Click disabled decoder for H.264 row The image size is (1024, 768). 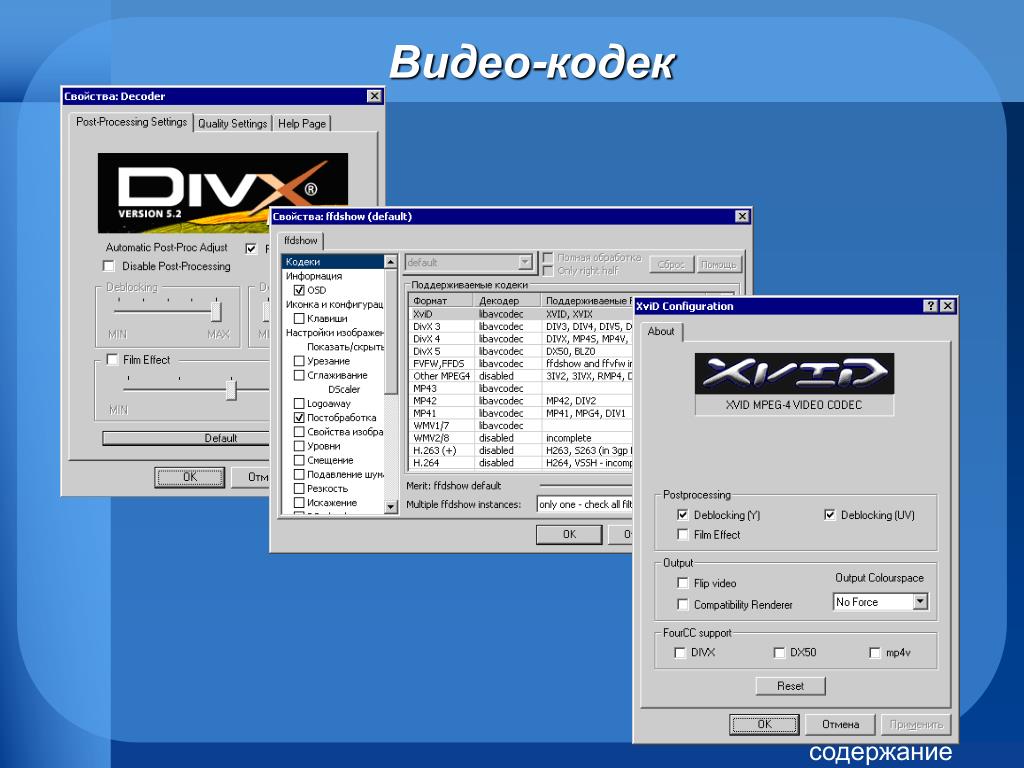click(496, 463)
